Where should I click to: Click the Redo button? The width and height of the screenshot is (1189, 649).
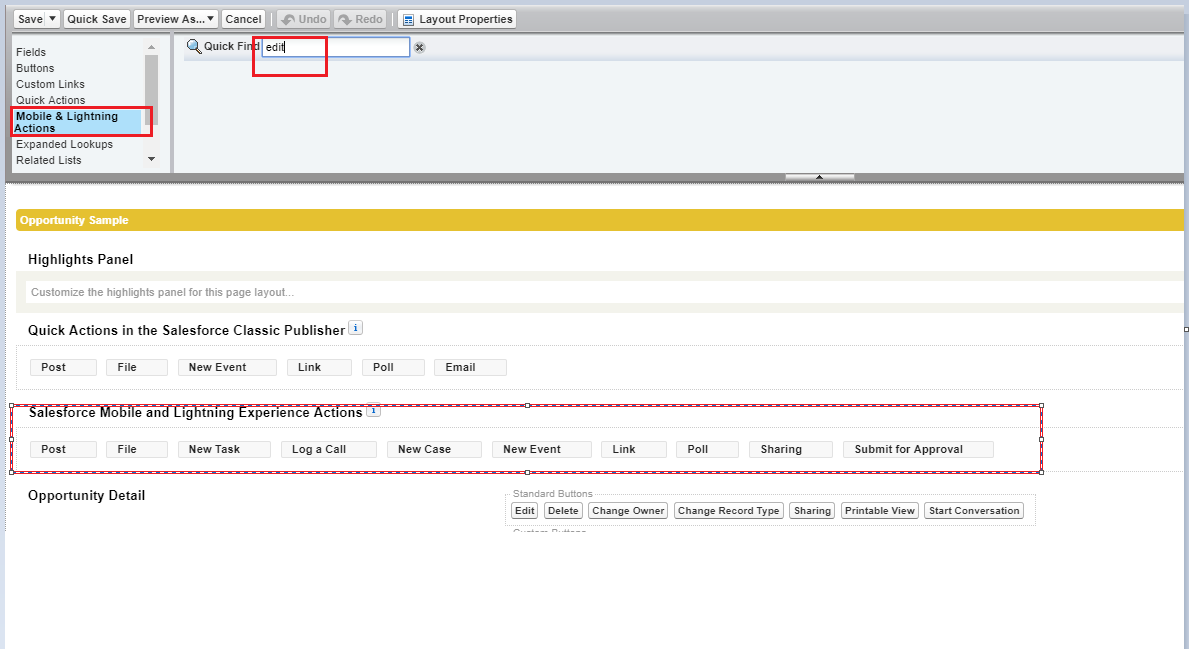tap(361, 19)
